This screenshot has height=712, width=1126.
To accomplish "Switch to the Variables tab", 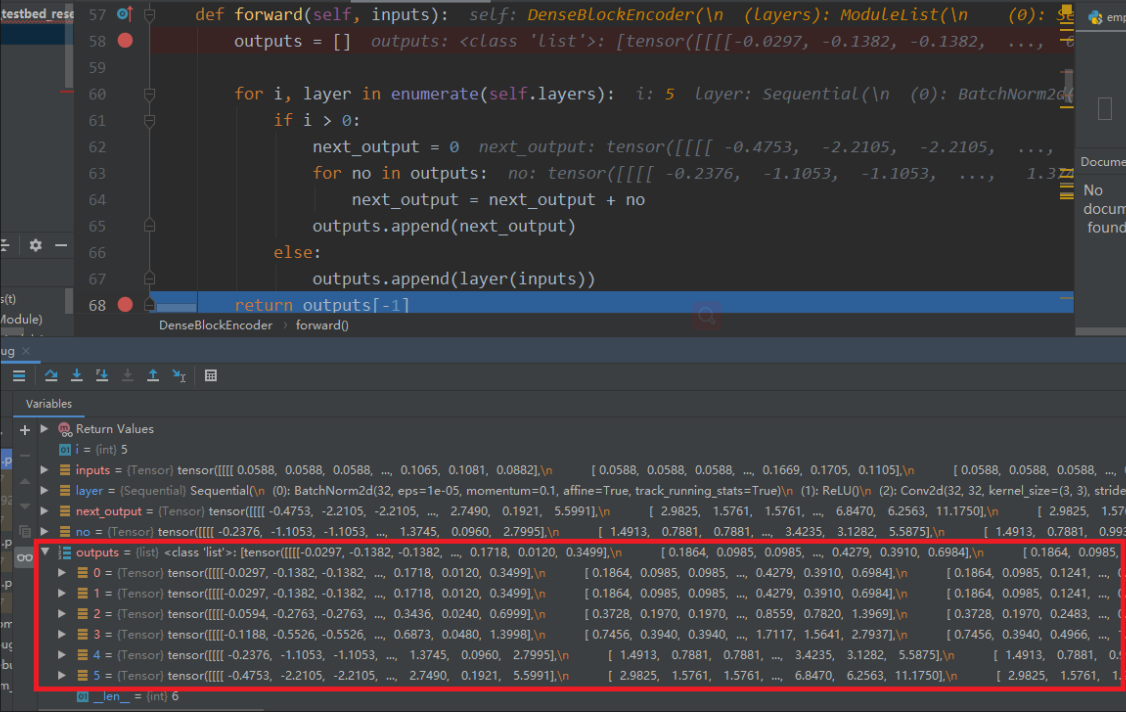I will 49,404.
